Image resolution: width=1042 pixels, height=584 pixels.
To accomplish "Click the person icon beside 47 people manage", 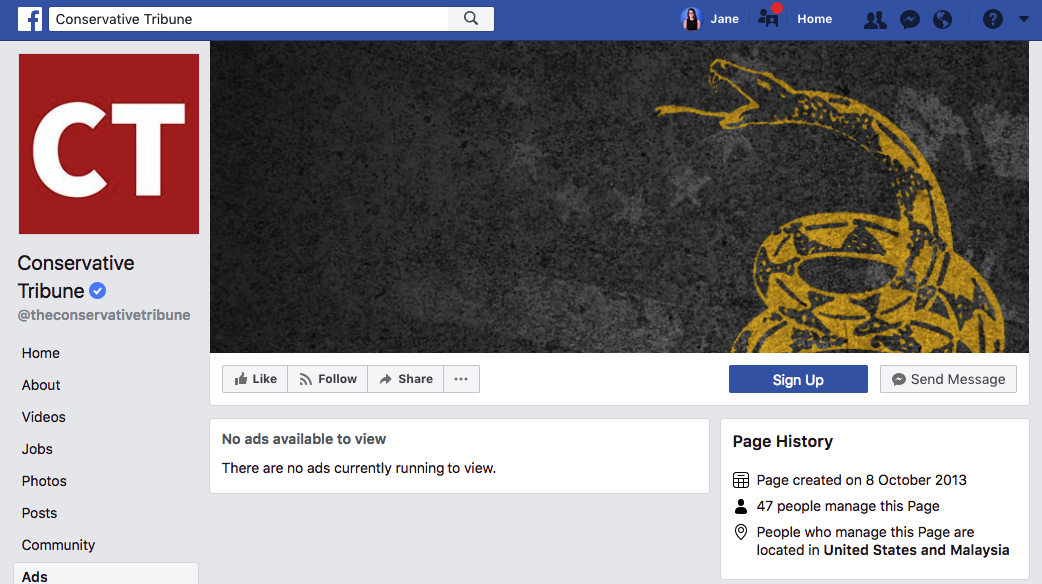I will pos(741,506).
